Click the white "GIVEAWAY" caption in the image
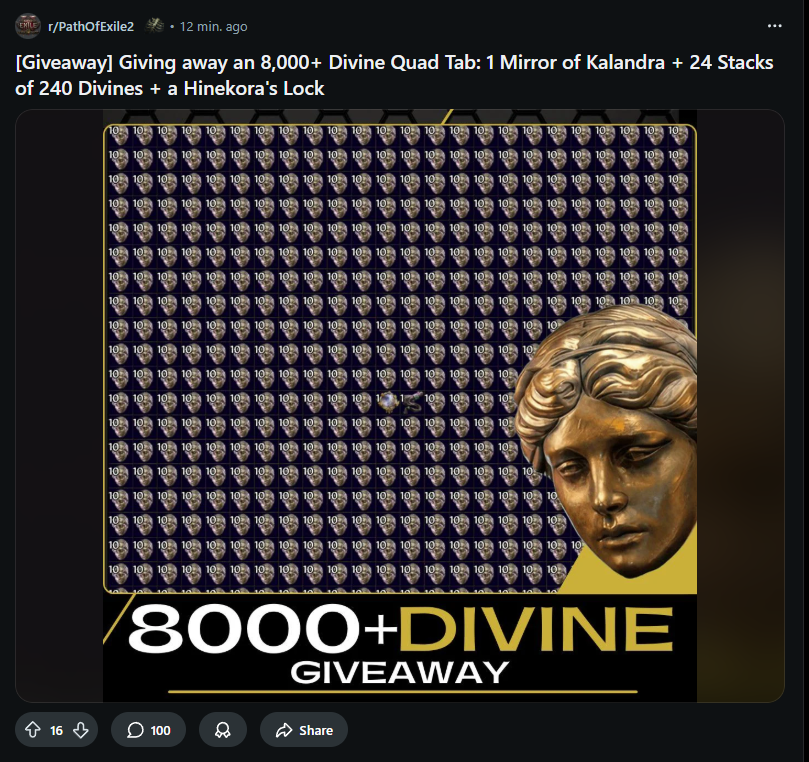 [400, 672]
